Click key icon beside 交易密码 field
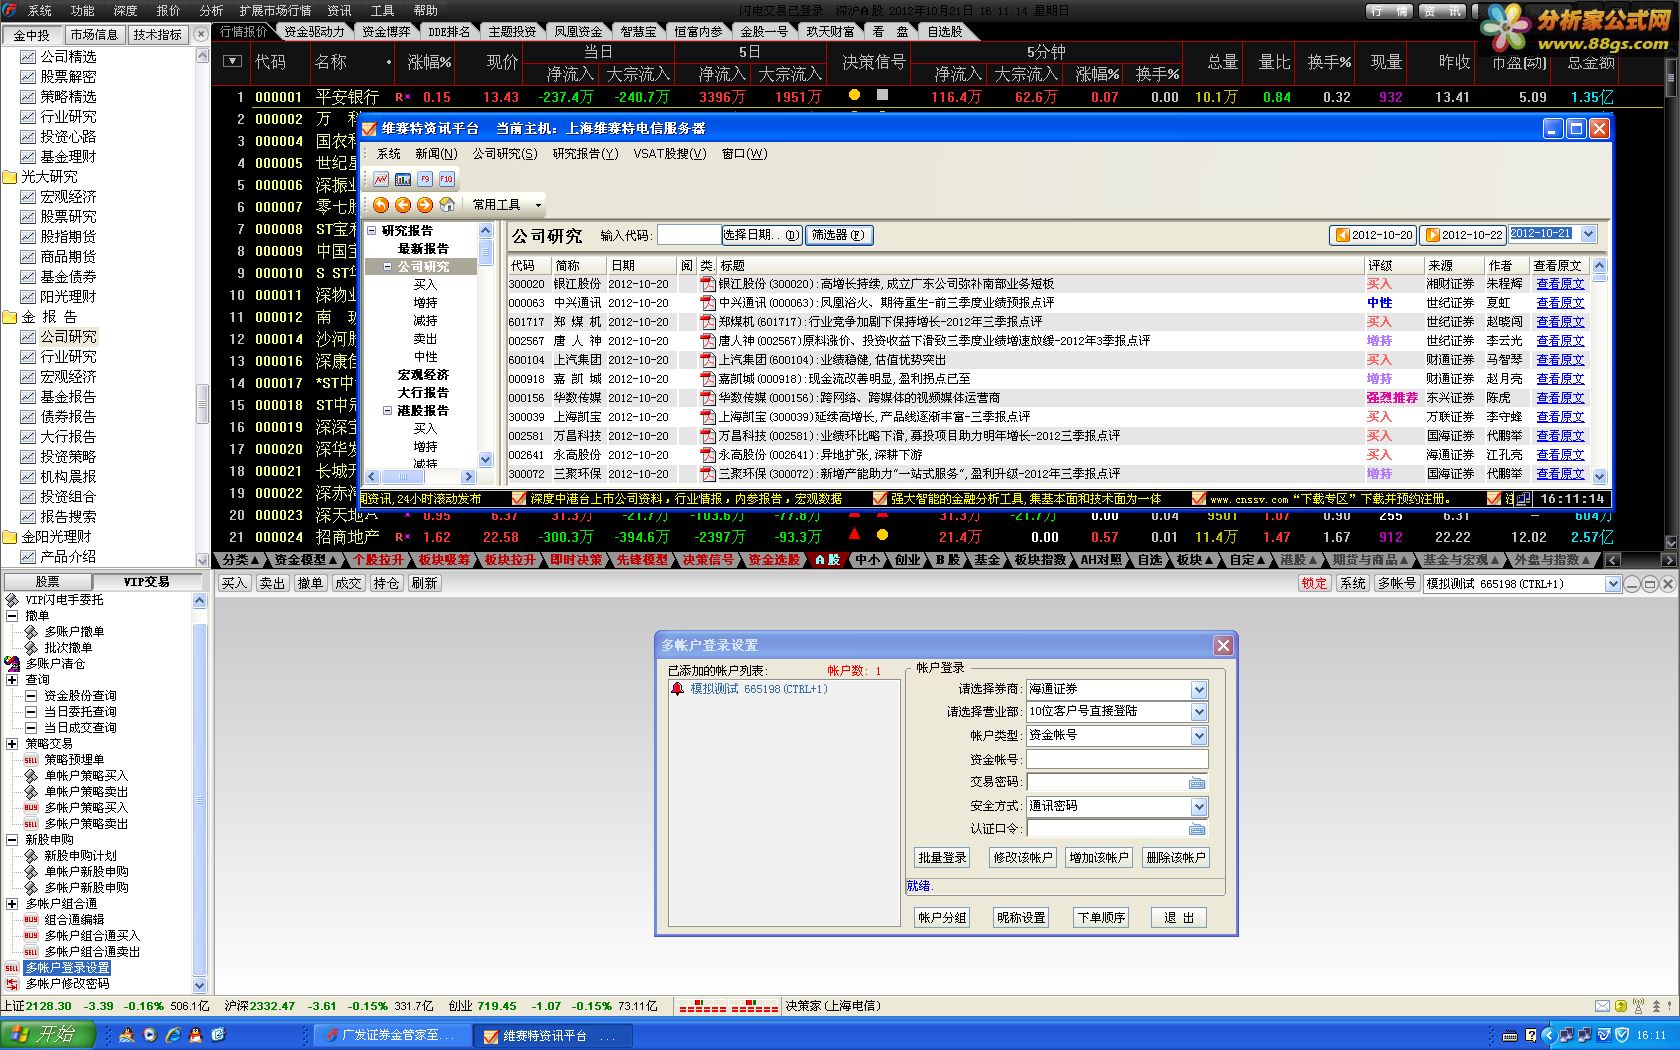 click(x=1197, y=783)
